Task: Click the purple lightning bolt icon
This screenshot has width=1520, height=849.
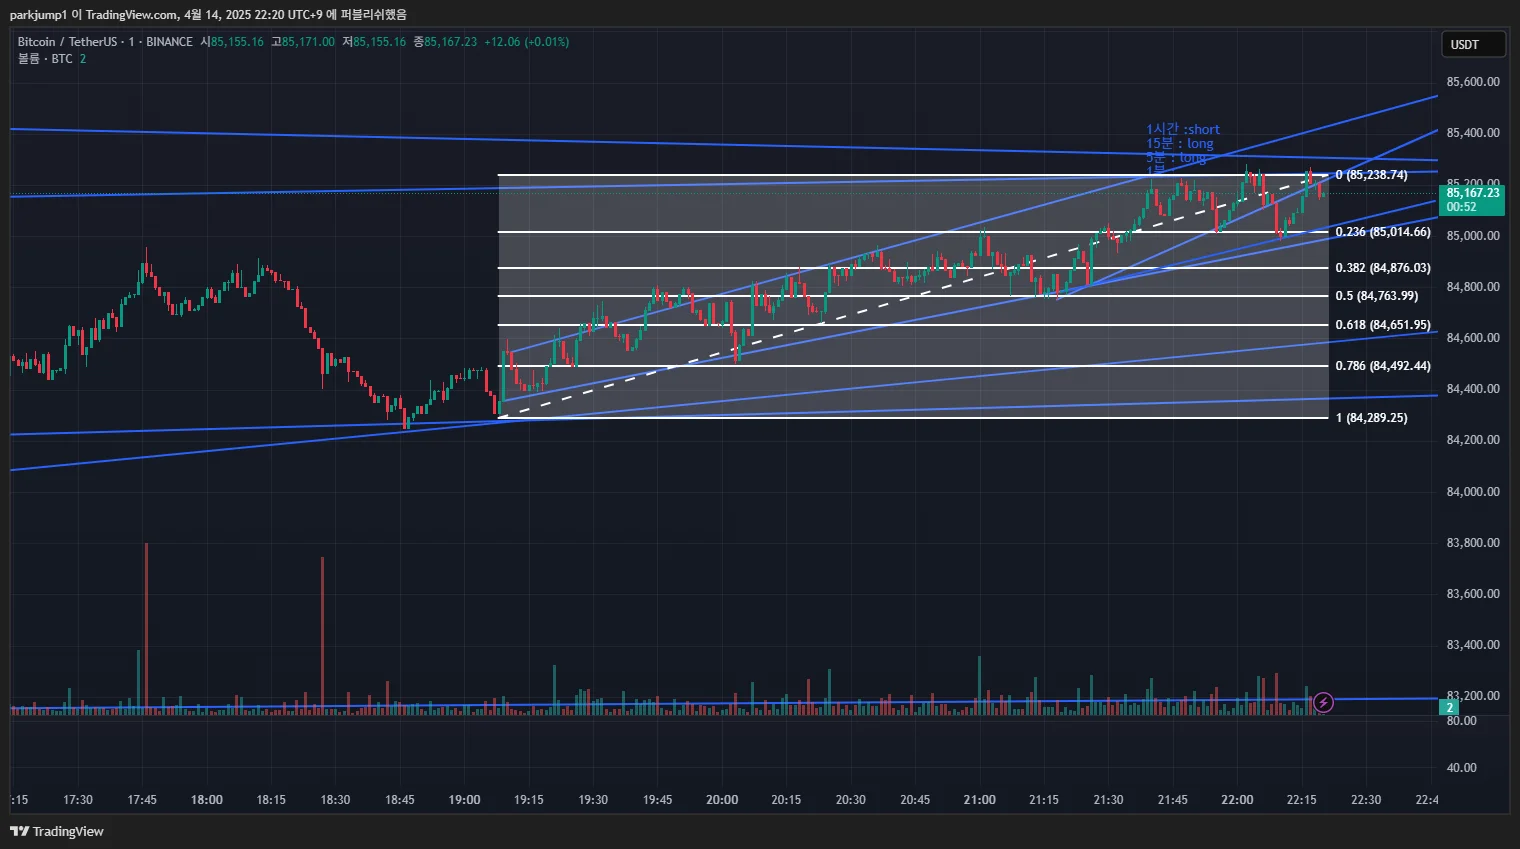Action: pyautogui.click(x=1323, y=702)
